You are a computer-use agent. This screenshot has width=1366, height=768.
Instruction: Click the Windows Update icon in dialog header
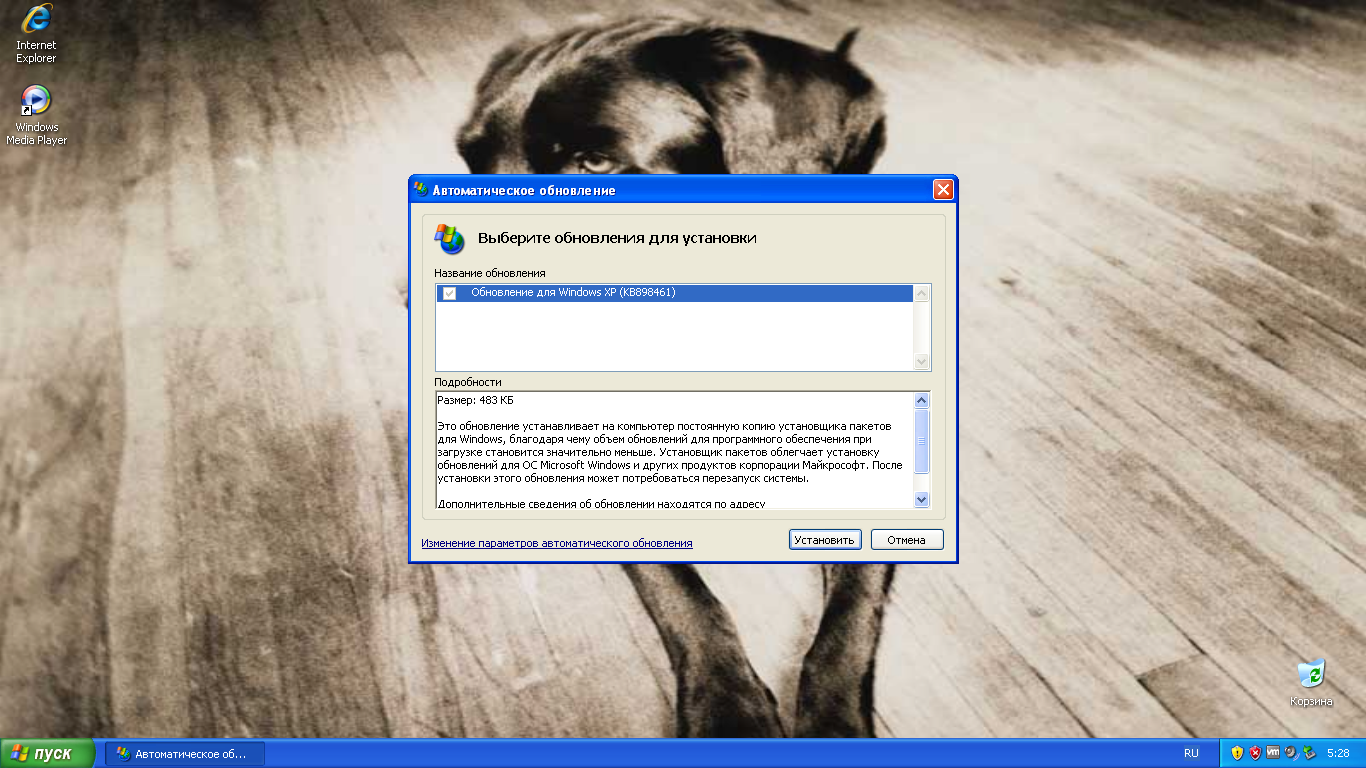(x=449, y=238)
